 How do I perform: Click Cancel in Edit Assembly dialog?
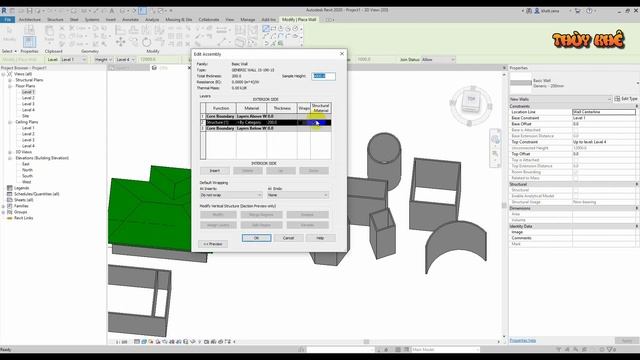(289, 238)
